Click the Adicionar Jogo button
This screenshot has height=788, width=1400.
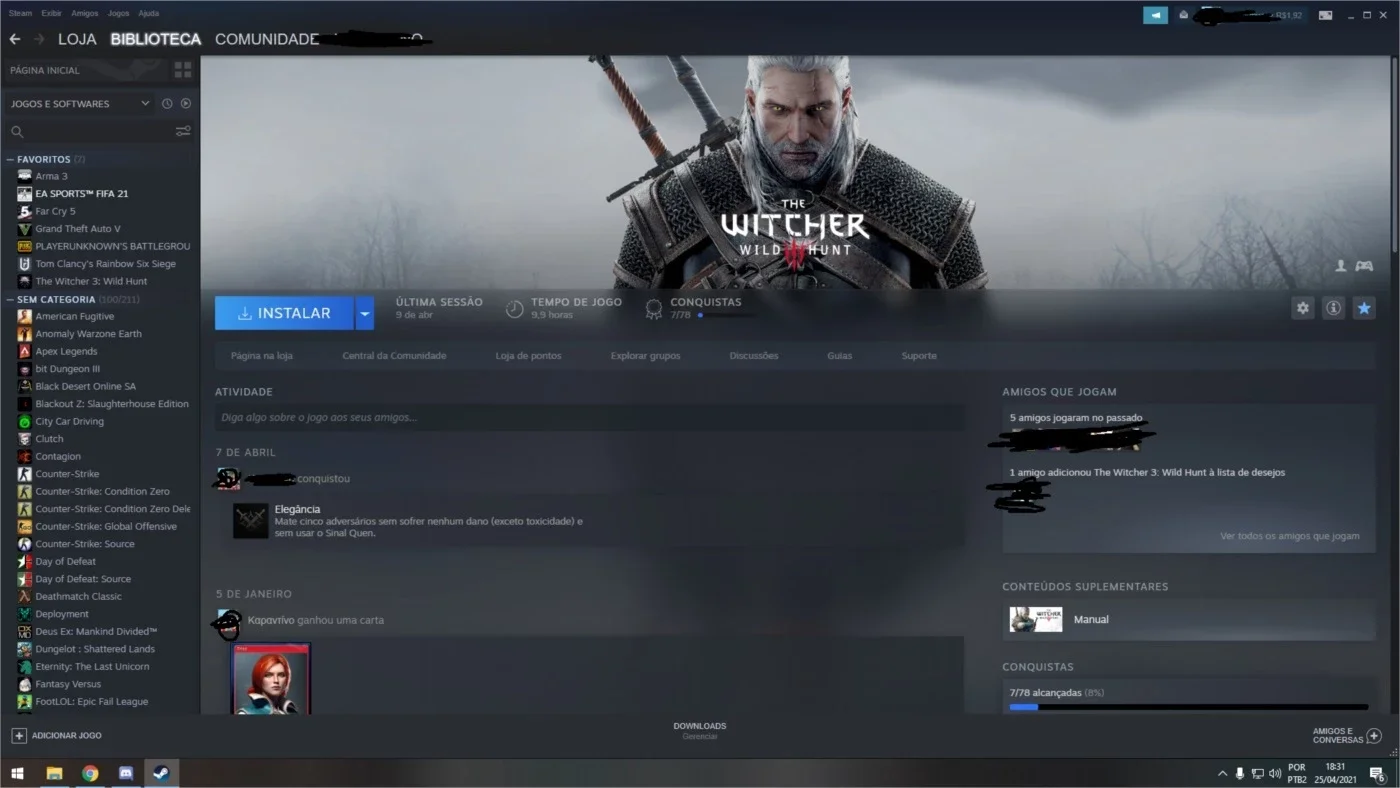coord(57,735)
